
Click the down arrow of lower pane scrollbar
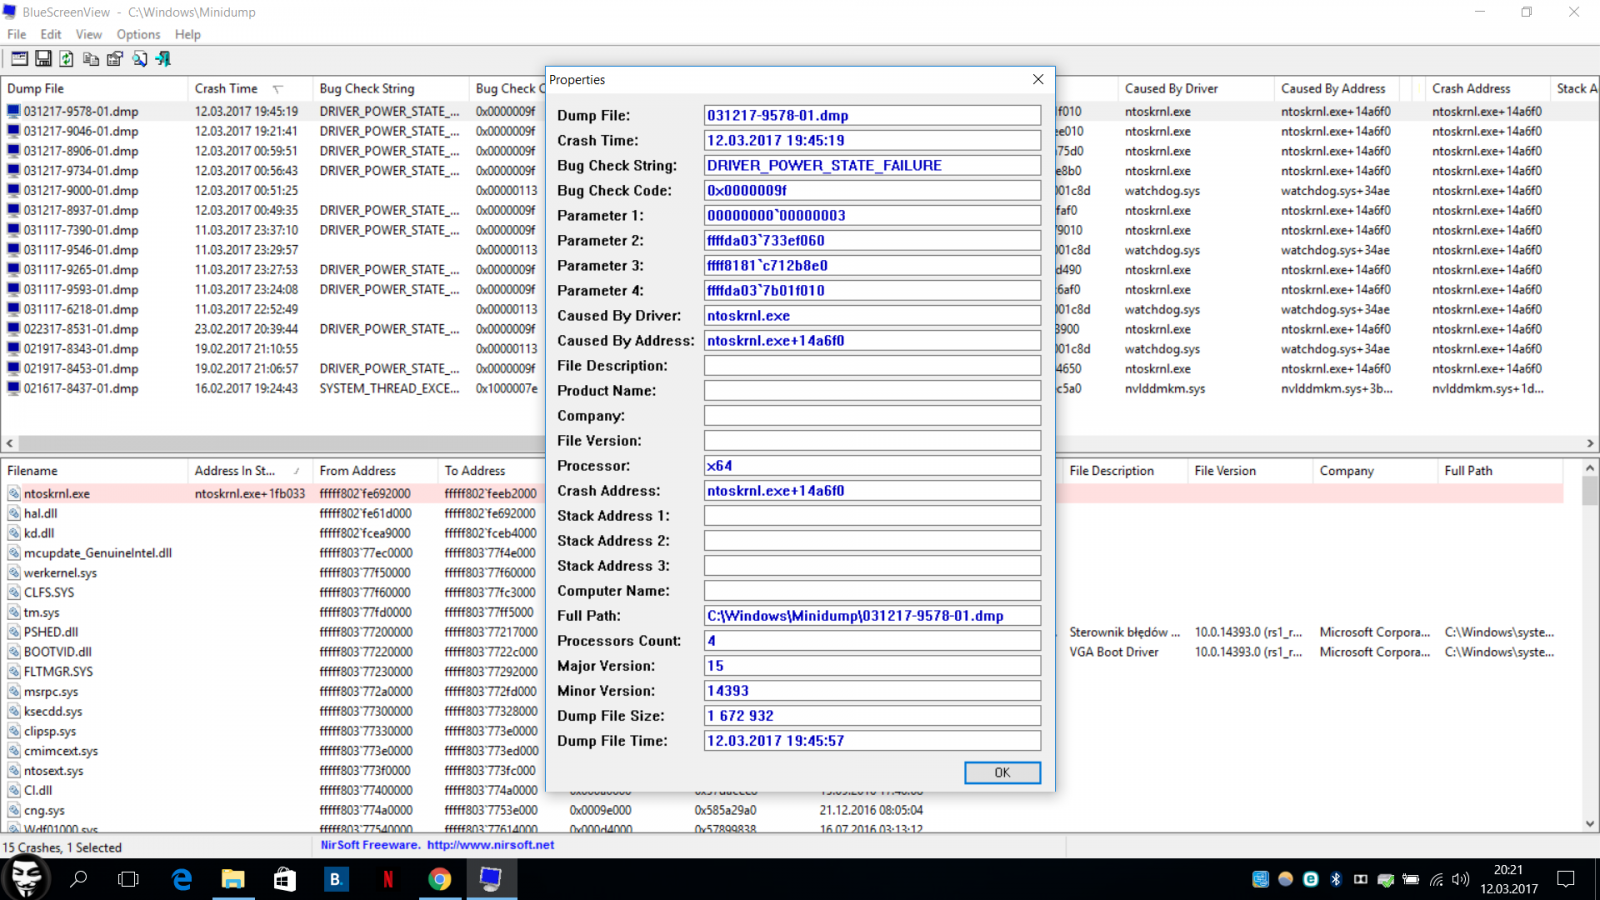[x=1590, y=824]
